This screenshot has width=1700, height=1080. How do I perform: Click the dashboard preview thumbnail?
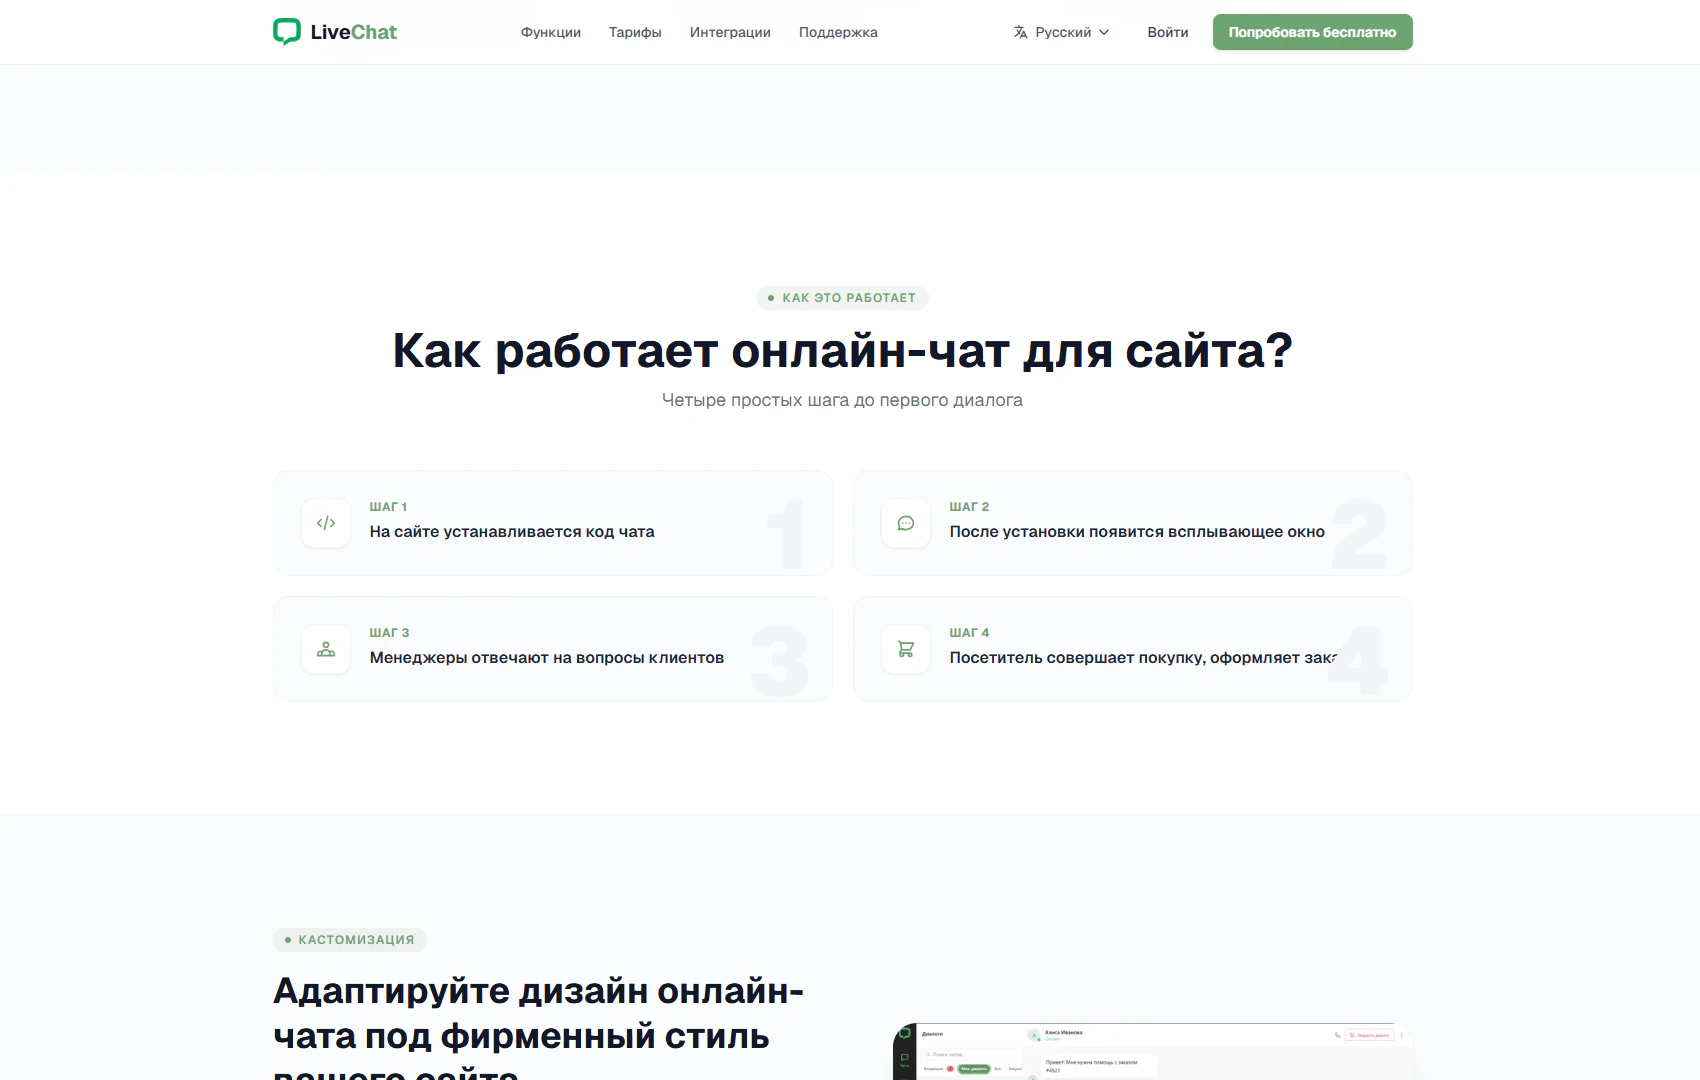click(x=1152, y=1051)
